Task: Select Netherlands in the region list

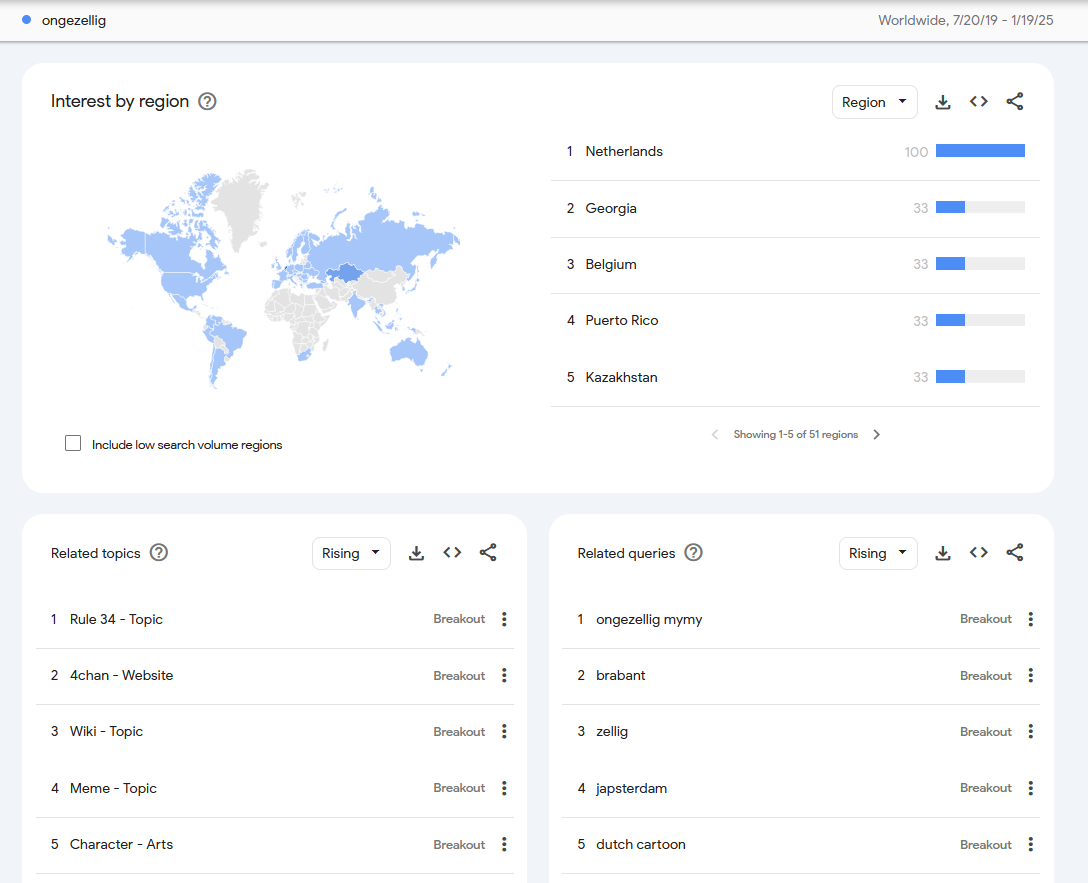Action: click(x=624, y=152)
